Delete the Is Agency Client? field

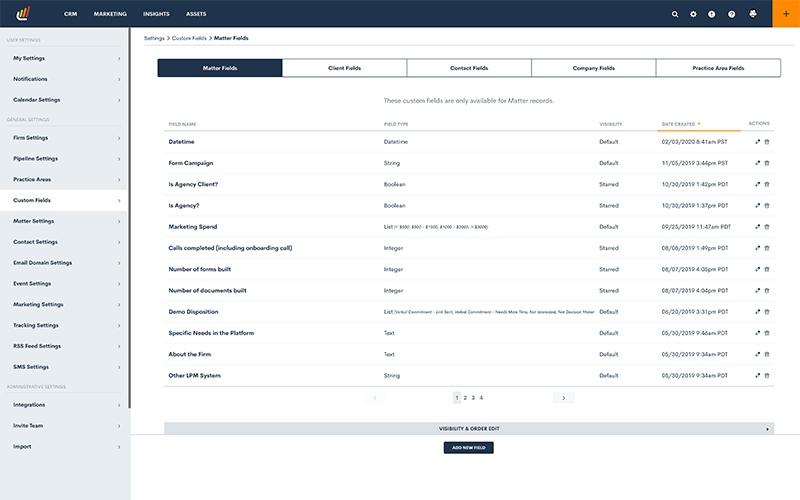(767, 184)
